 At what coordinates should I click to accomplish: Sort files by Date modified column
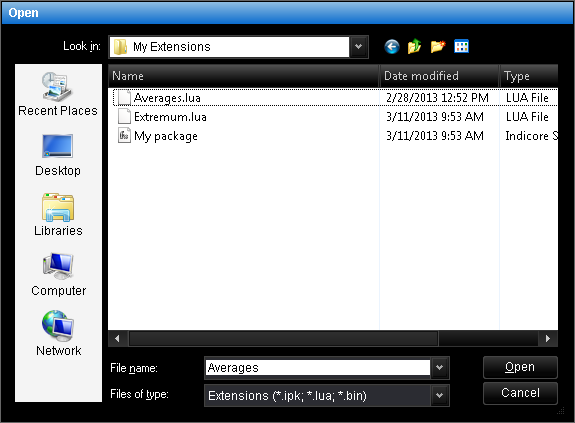439,76
